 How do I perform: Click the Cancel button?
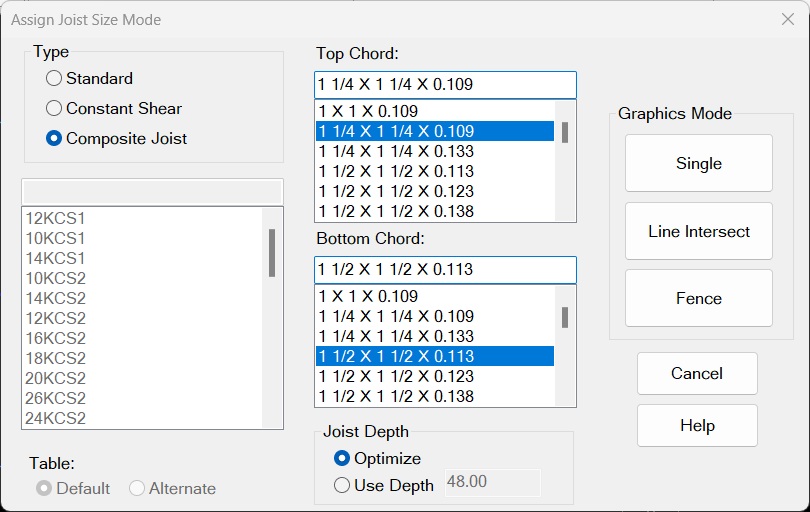click(x=697, y=374)
